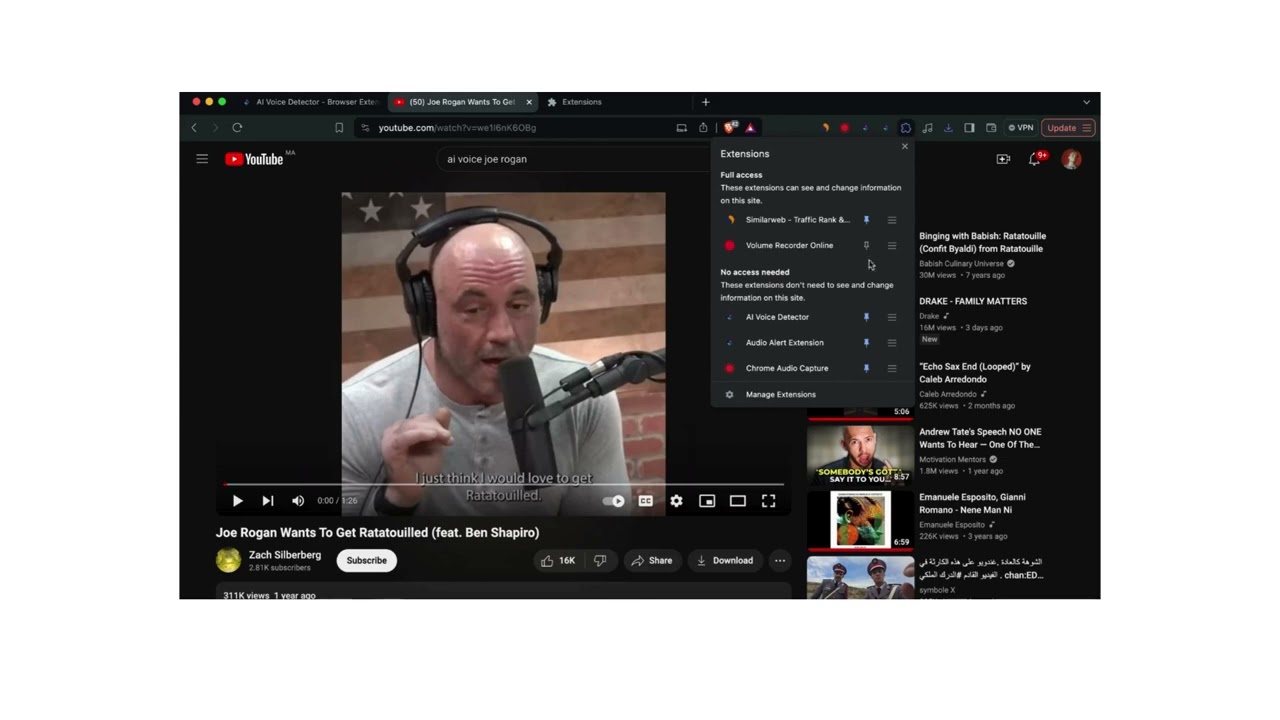Open more options for Similarweb
The image size is (1280, 720).
(892, 220)
